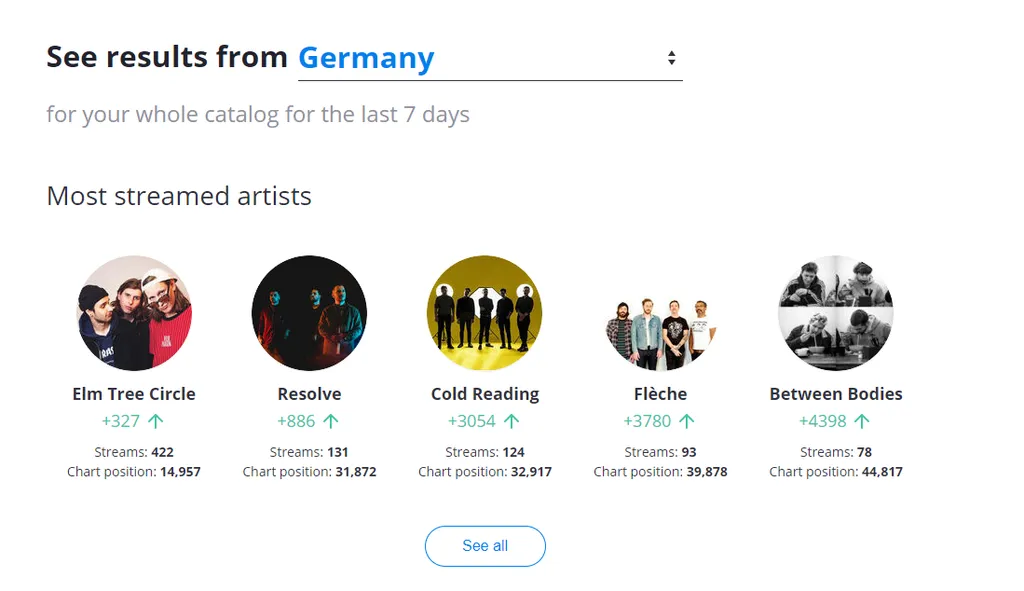Click the Resolve artist name
The height and width of the screenshot is (591, 1024).
(309, 393)
